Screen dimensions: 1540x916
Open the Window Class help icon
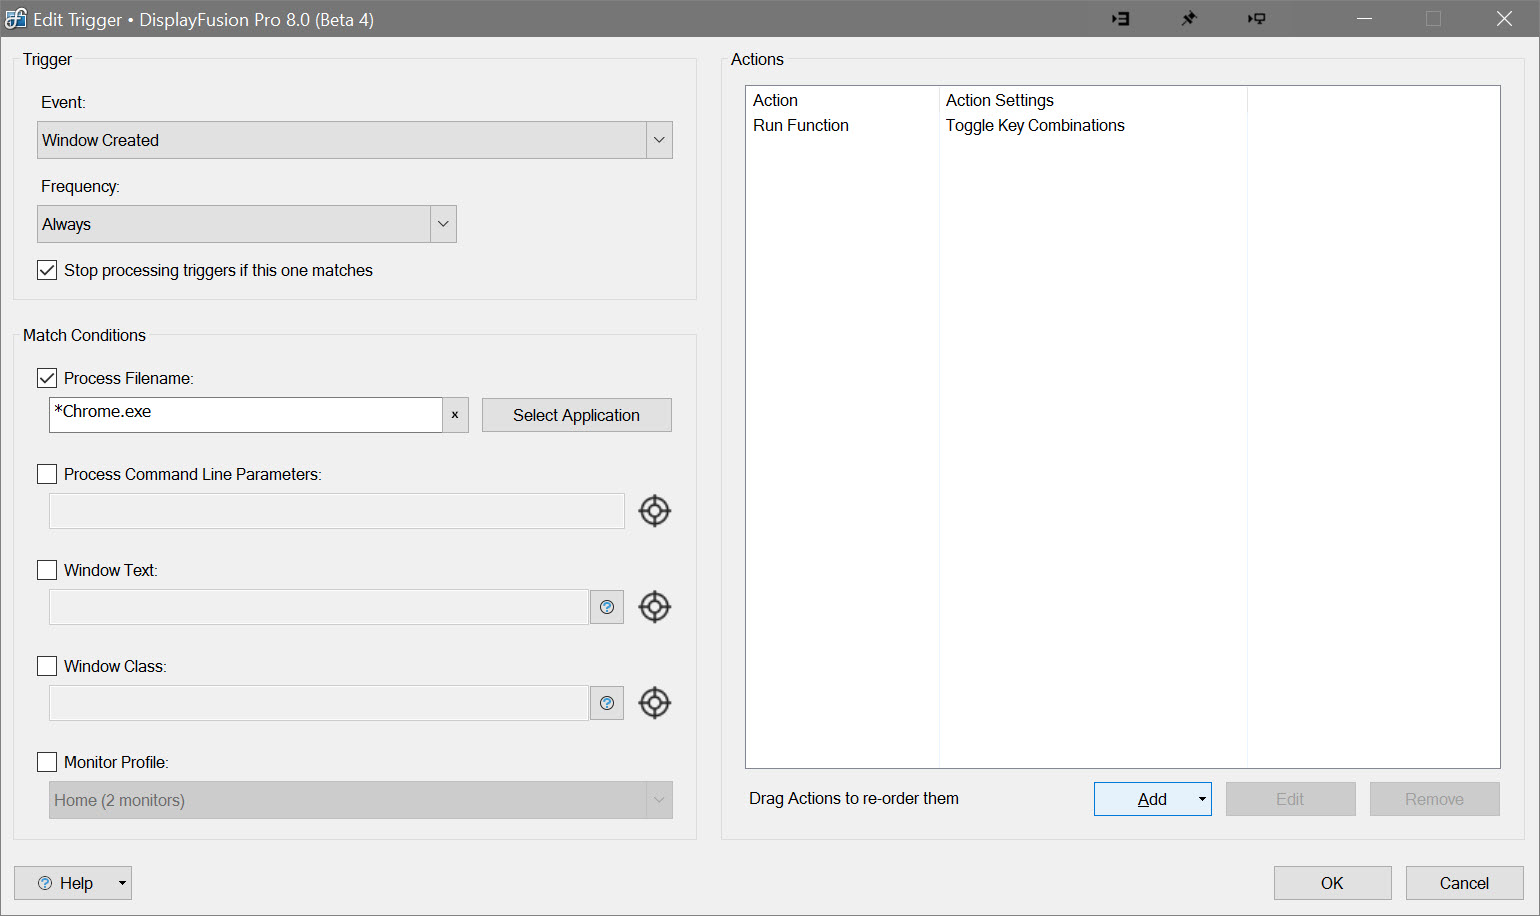coord(607,703)
